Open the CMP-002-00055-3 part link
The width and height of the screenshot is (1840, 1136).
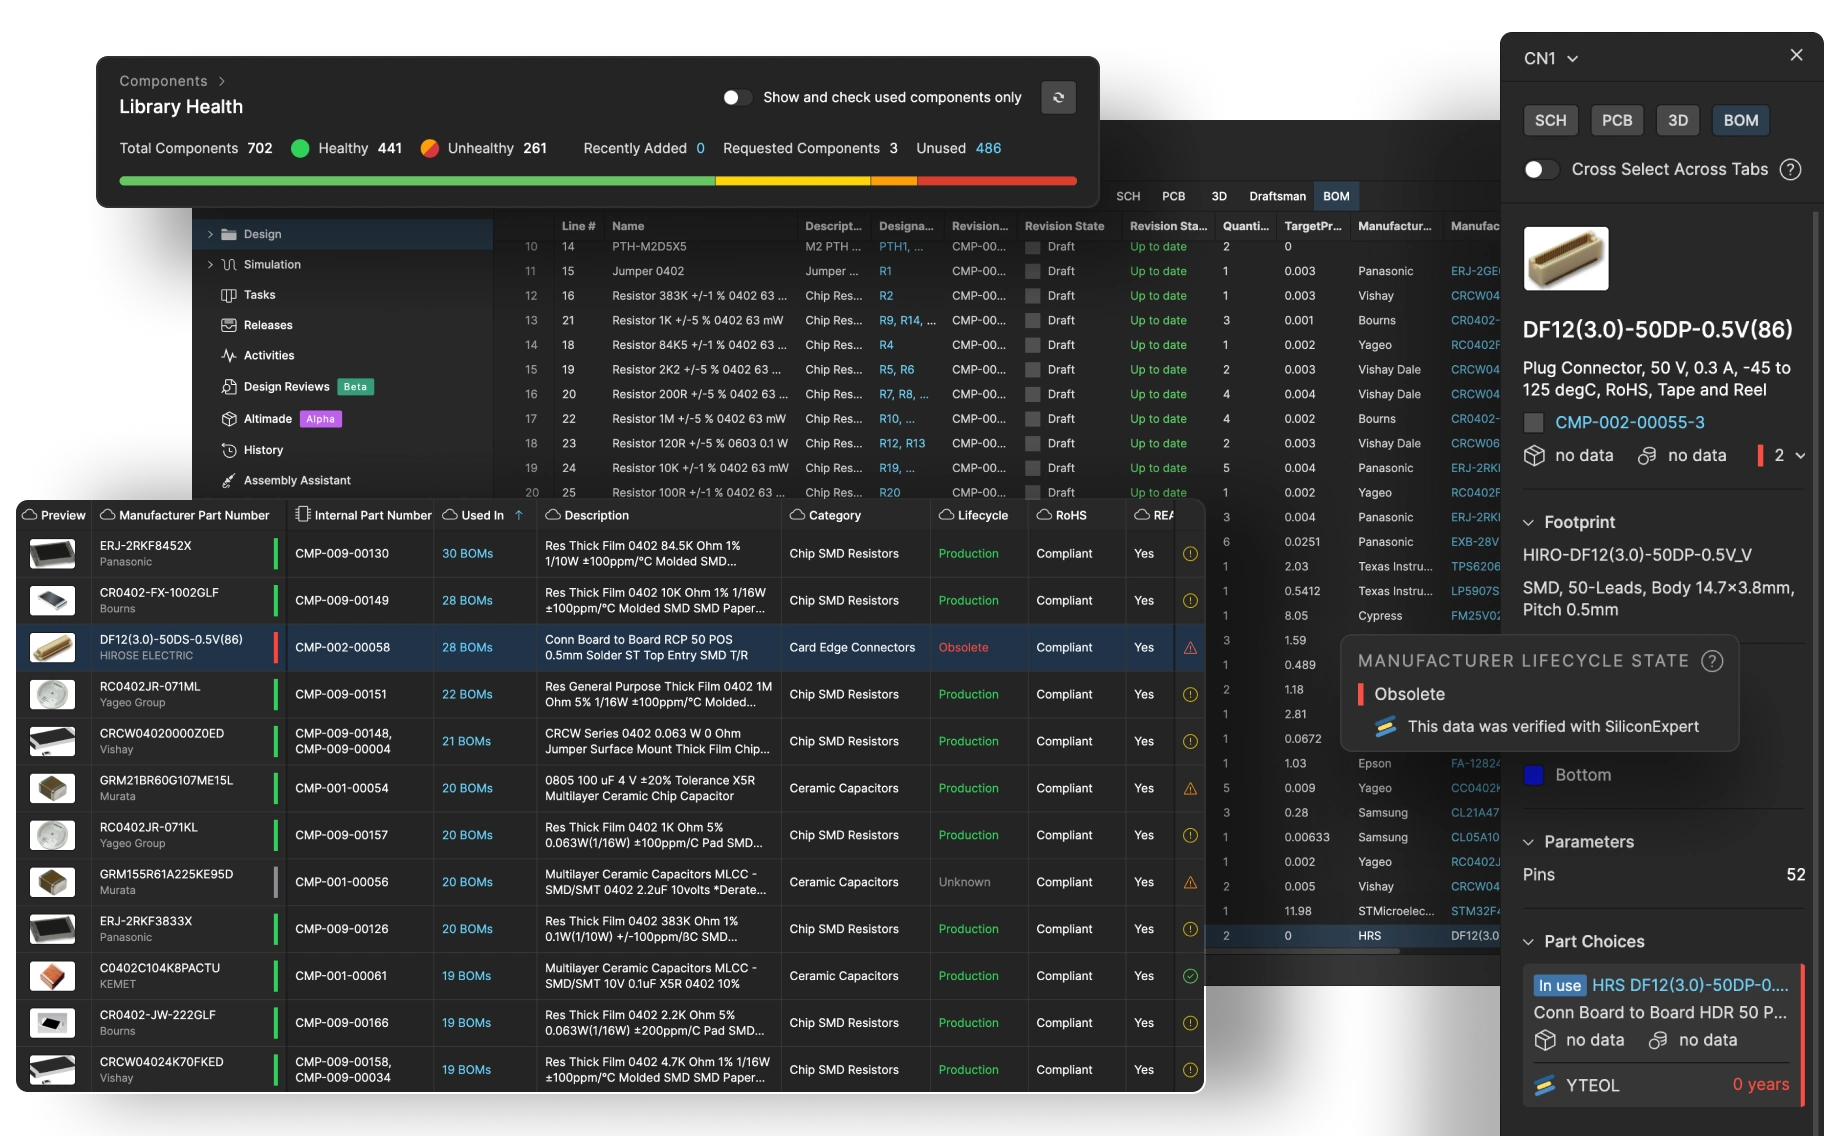coord(1629,423)
